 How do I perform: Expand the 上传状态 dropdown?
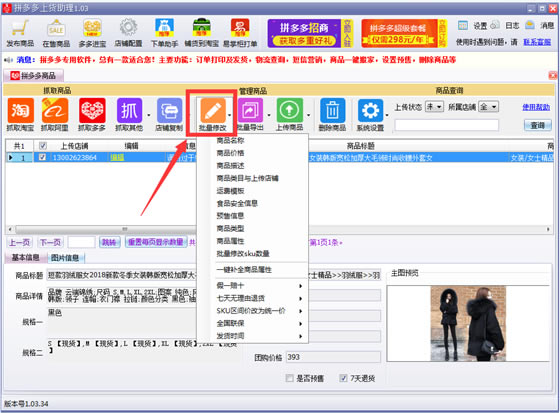434,106
